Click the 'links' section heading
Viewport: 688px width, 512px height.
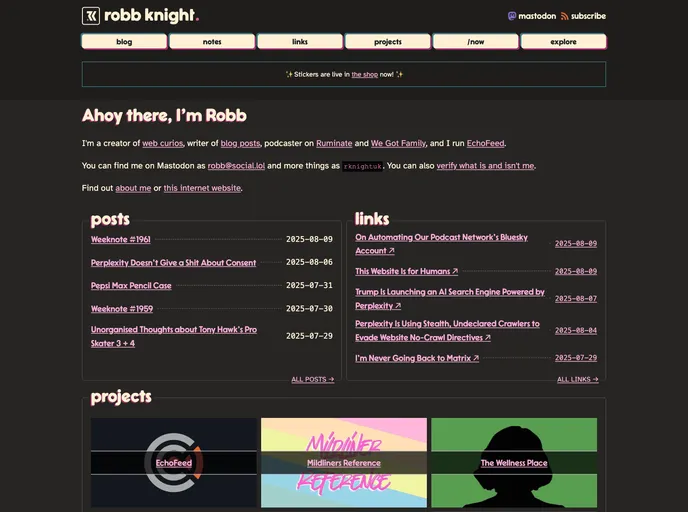click(x=372, y=218)
